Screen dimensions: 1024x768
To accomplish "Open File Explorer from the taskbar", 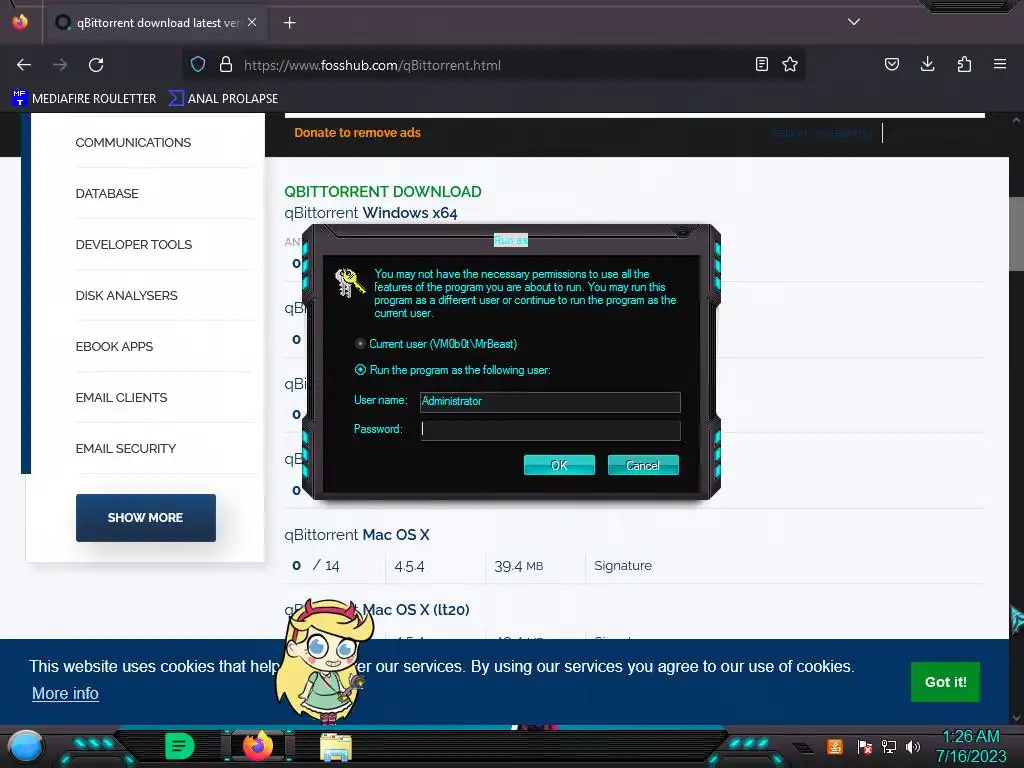I will pyautogui.click(x=336, y=747).
